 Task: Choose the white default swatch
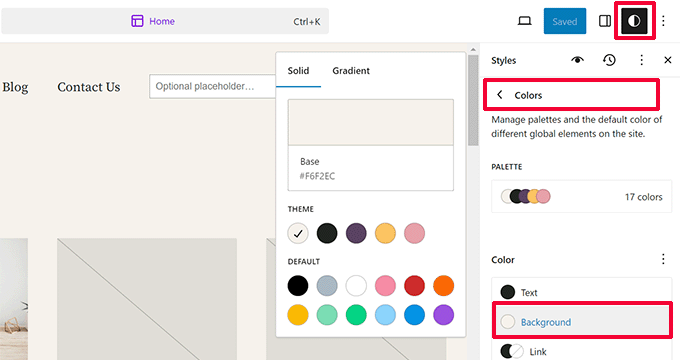(356, 286)
